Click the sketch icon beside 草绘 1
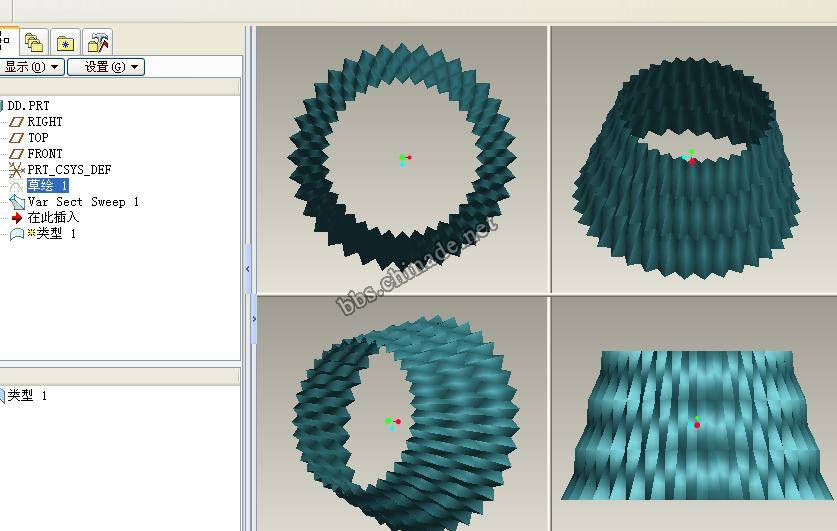This screenshot has width=837, height=531. click(17, 186)
